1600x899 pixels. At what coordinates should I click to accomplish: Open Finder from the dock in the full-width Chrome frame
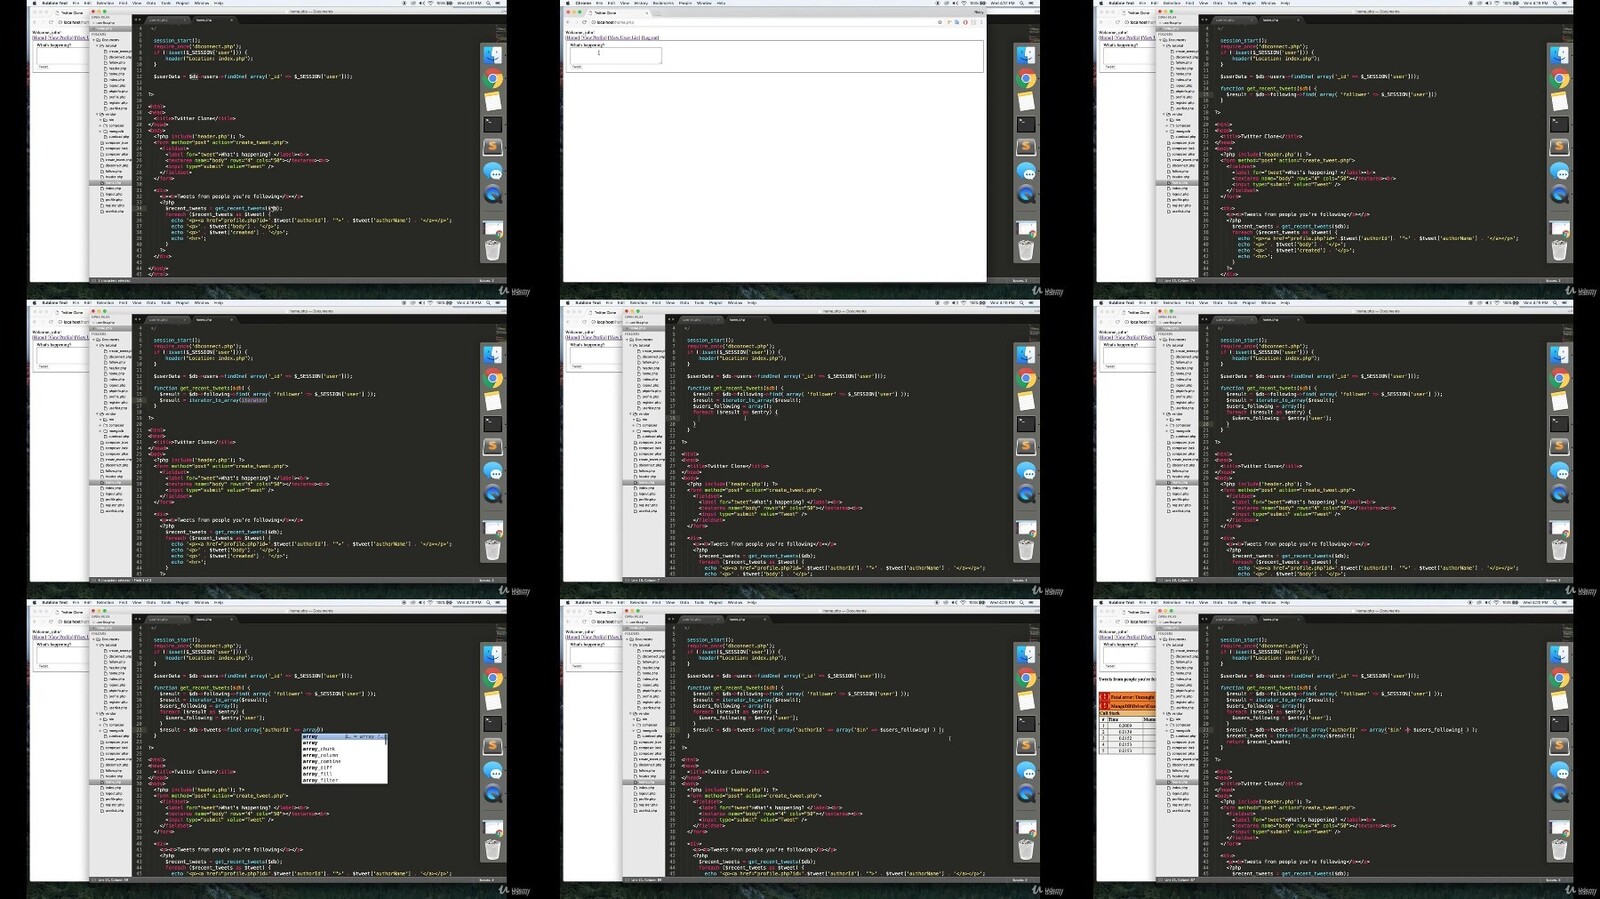[1026, 55]
